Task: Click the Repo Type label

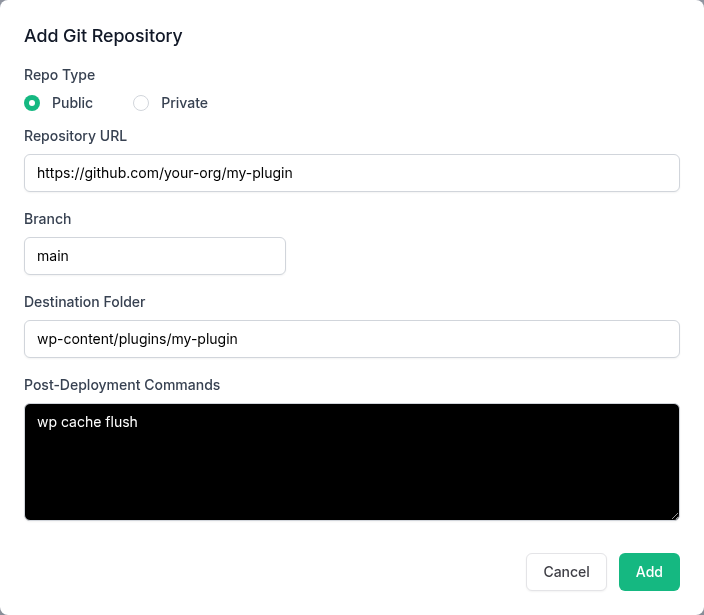Action: pyautogui.click(x=60, y=75)
